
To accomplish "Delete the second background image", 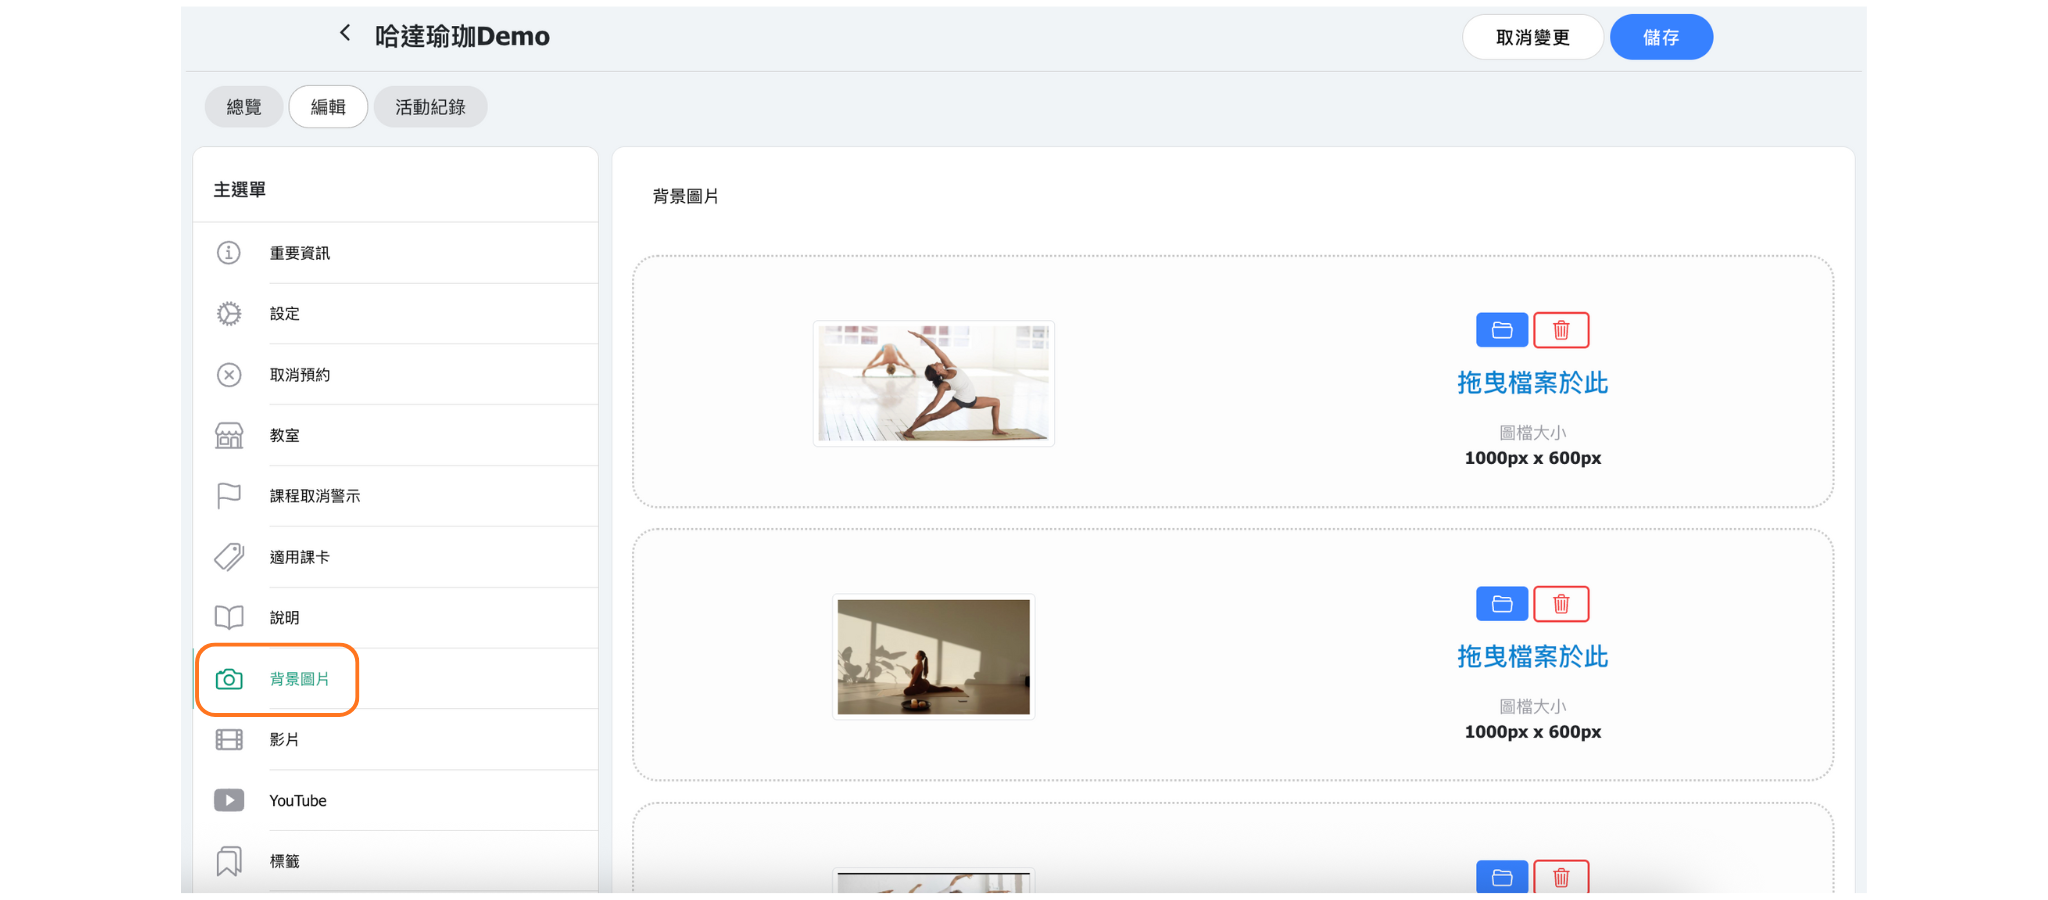I will (x=1561, y=604).
